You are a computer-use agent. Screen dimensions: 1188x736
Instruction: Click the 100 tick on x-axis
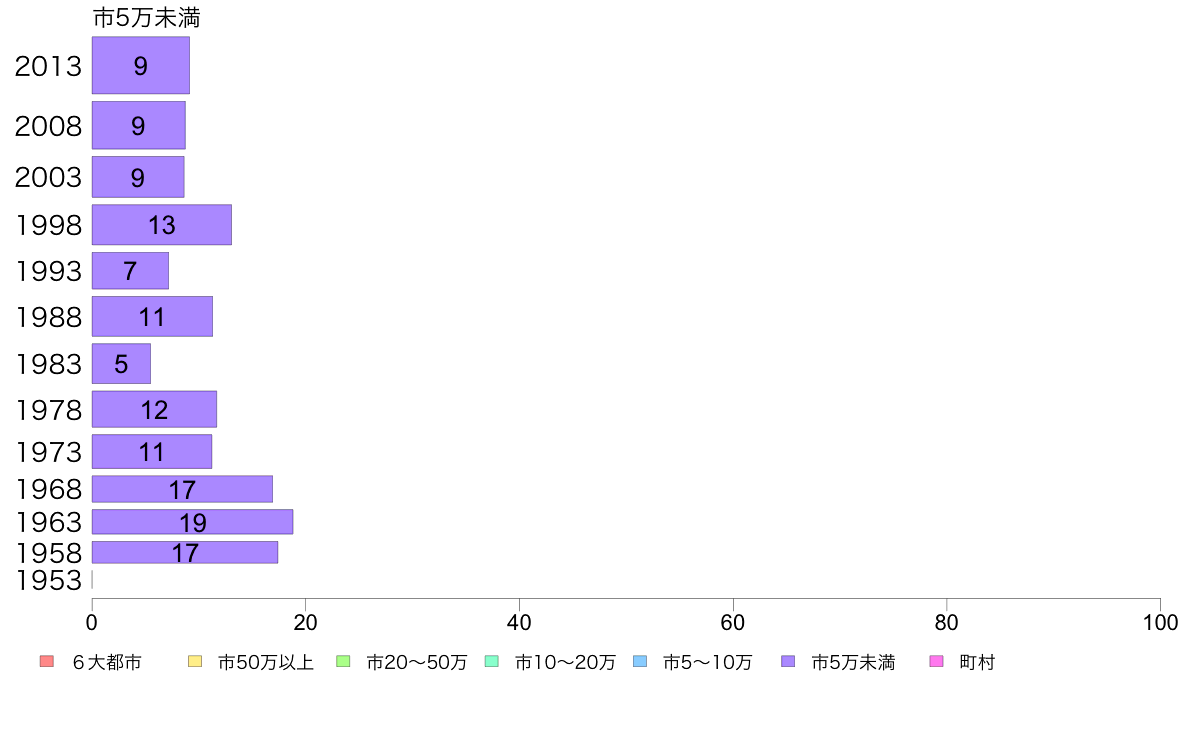coord(1160,623)
